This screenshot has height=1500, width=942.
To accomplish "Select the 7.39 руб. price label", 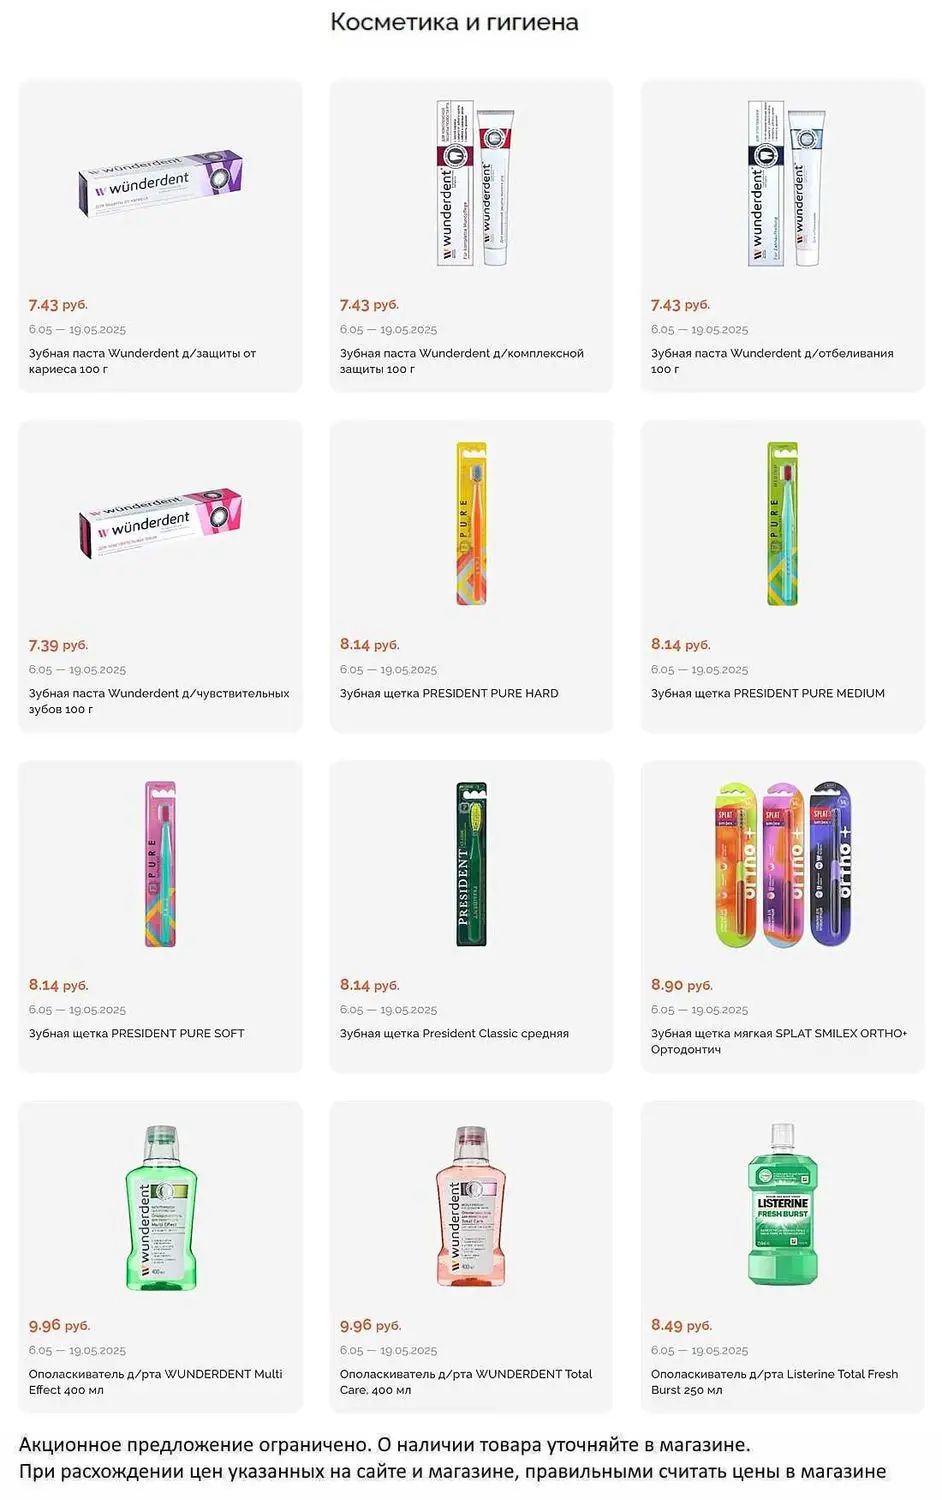I will (x=58, y=645).
